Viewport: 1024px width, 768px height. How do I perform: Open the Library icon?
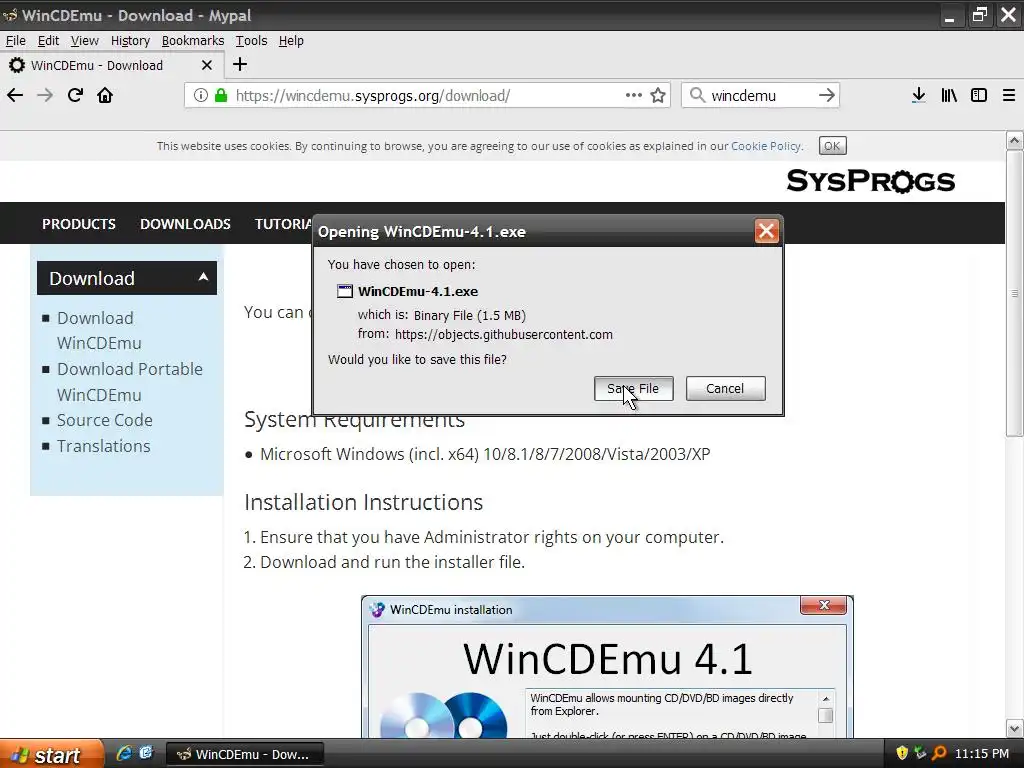tap(949, 95)
